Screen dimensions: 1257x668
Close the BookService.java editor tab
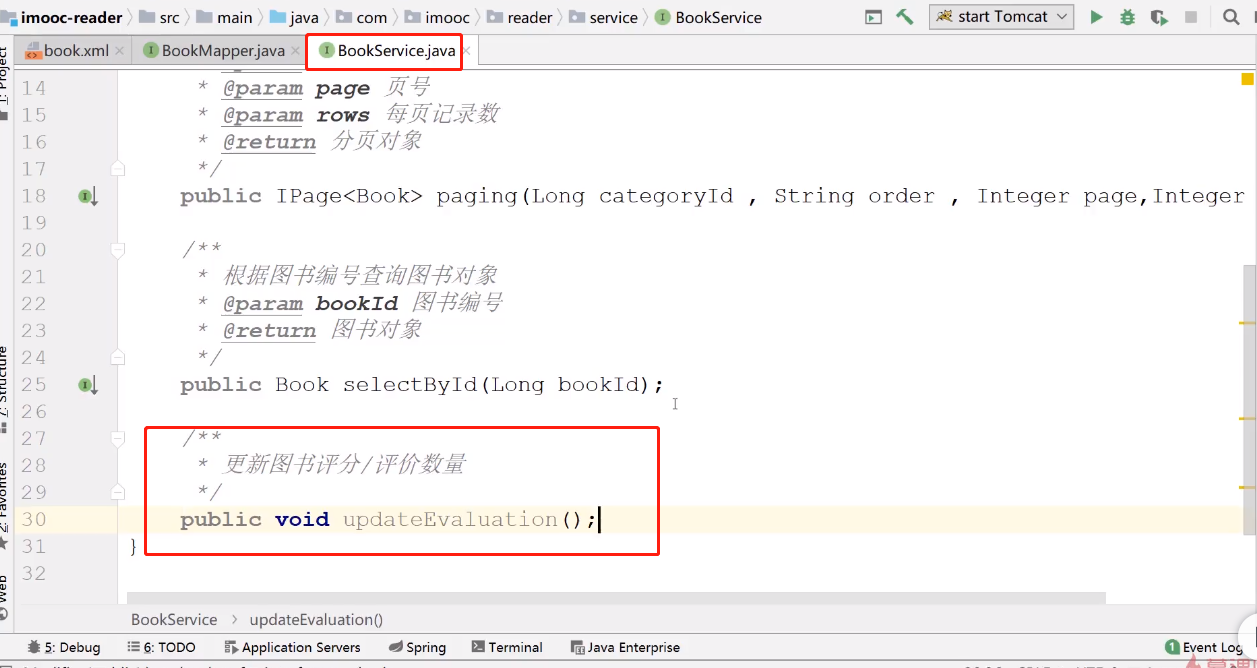[467, 50]
